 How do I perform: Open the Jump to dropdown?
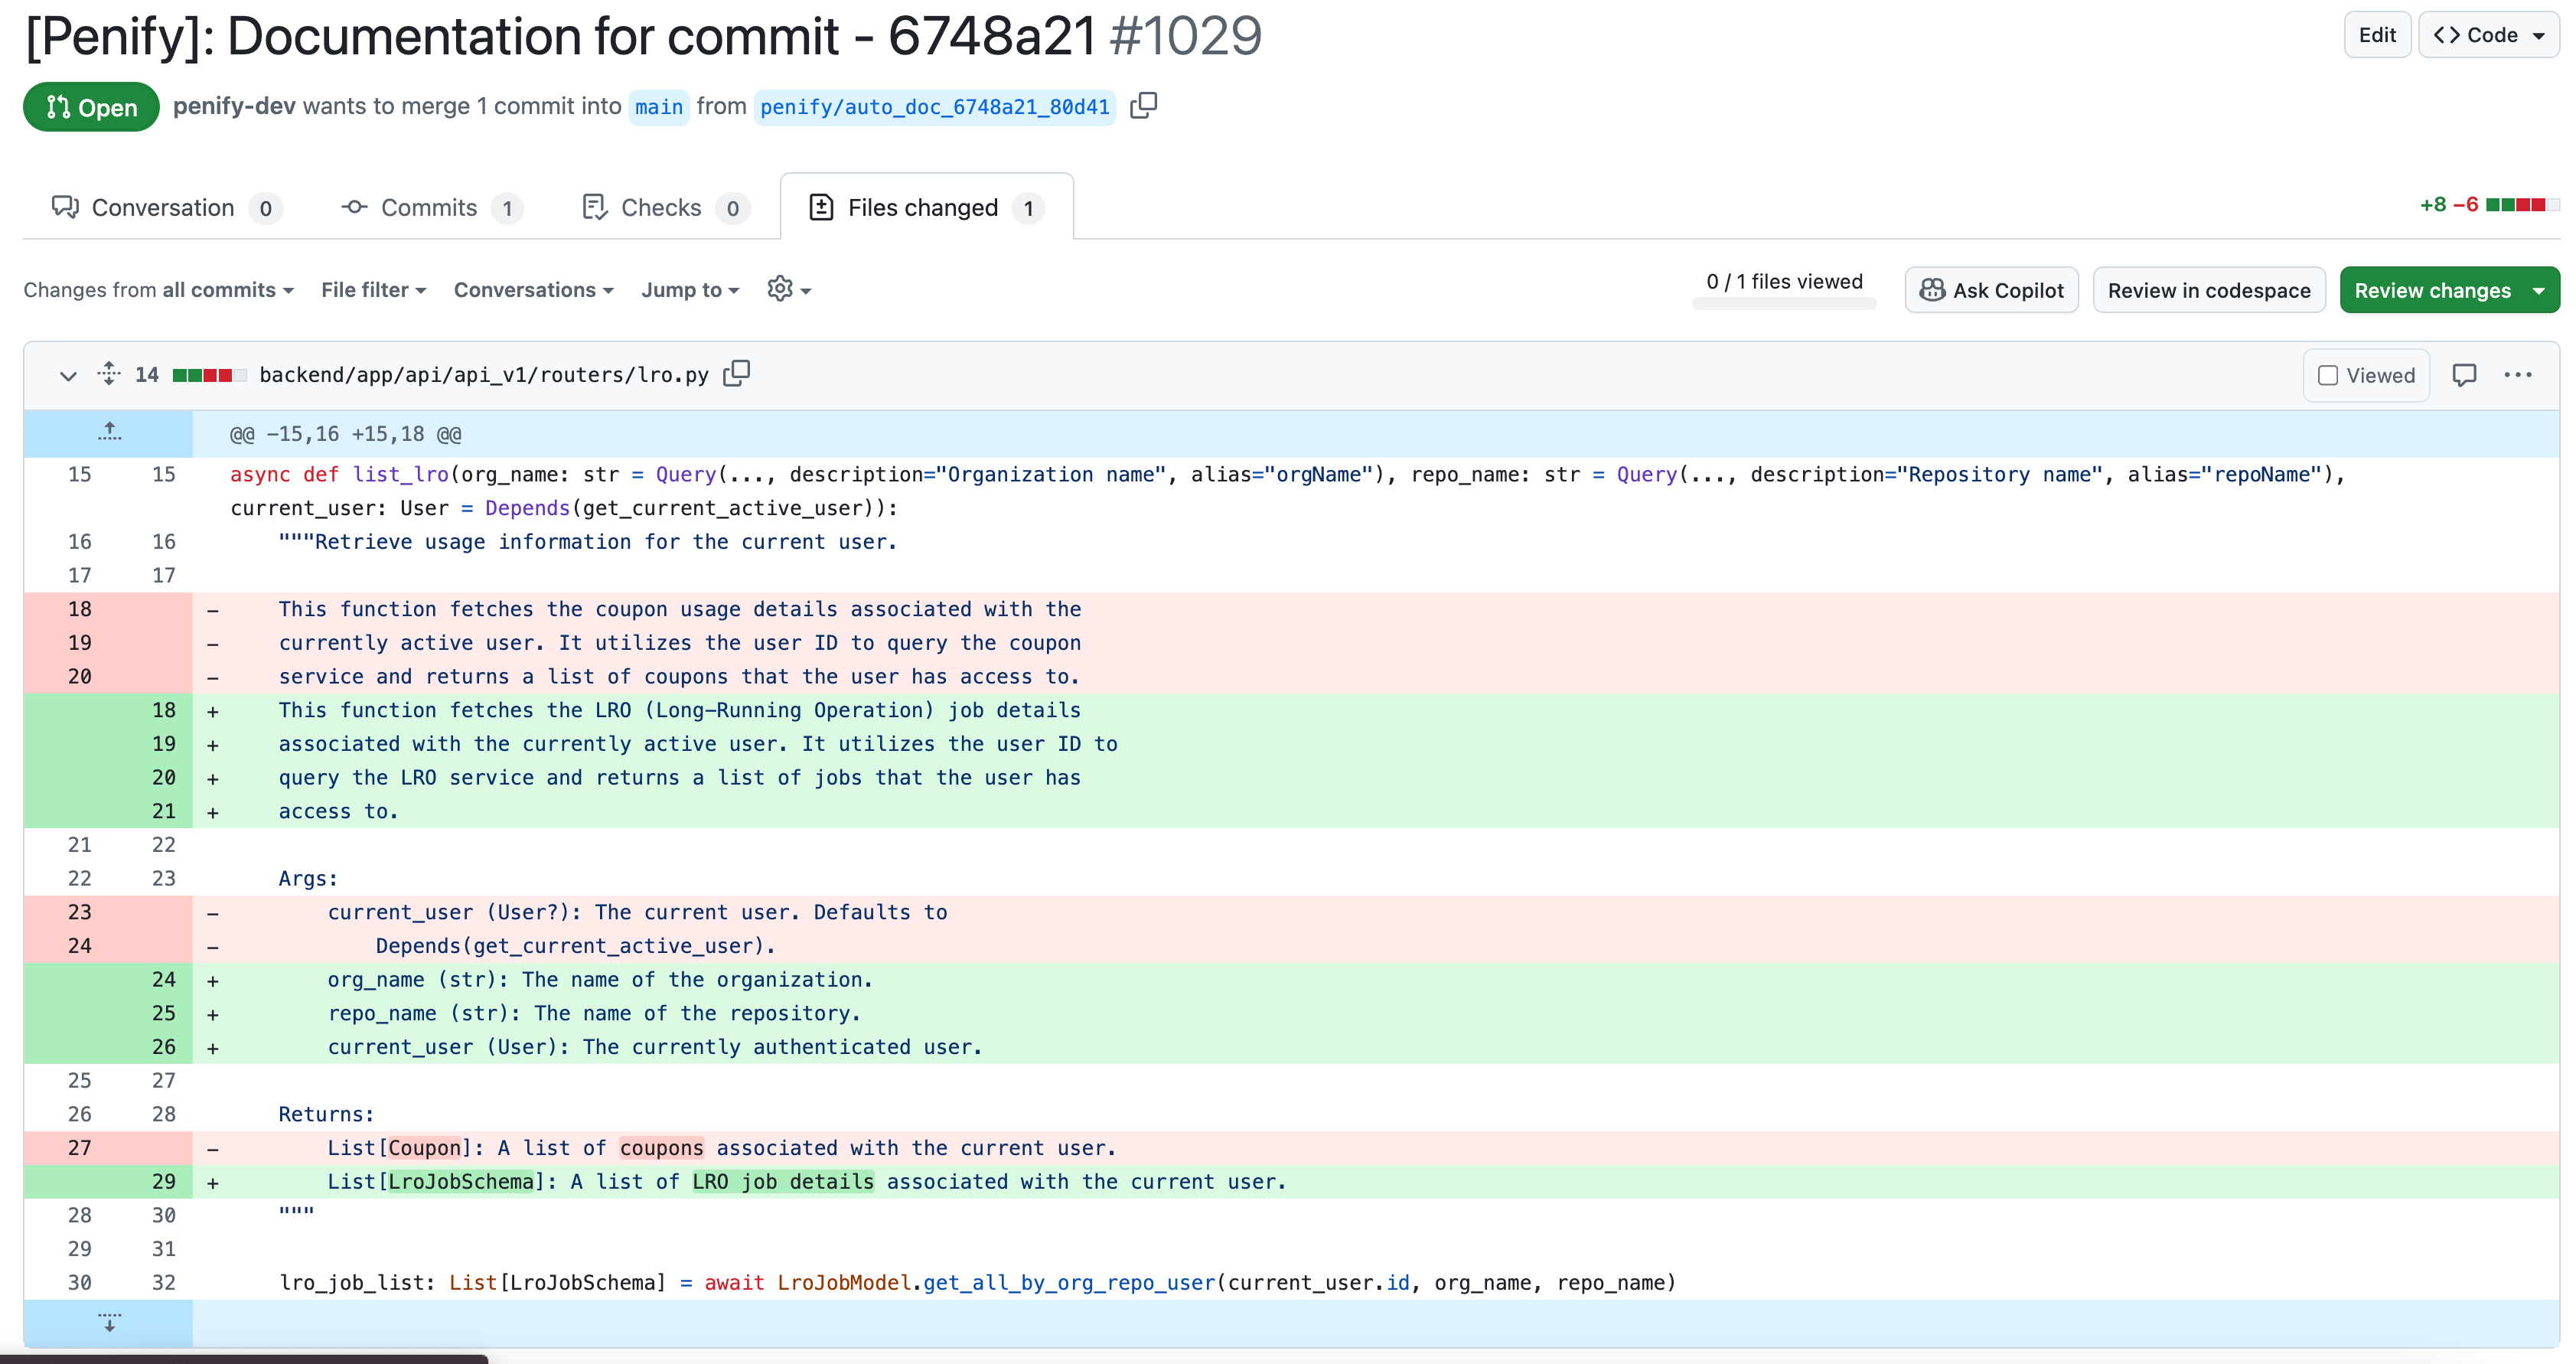[690, 290]
